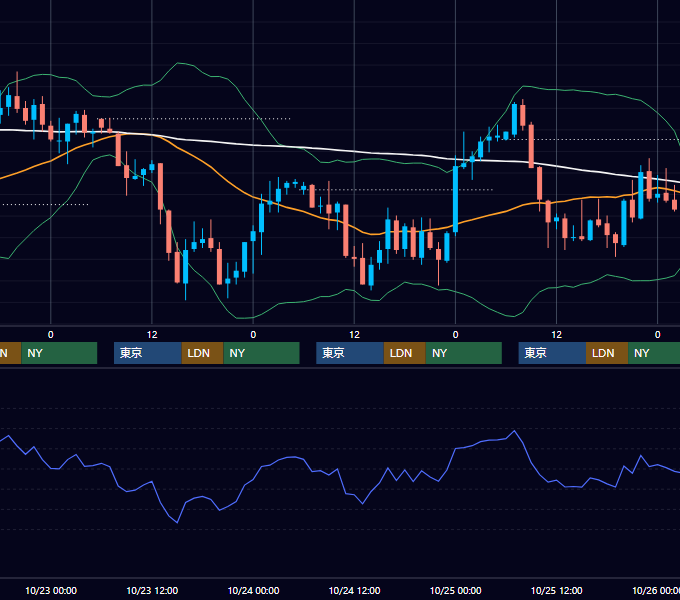Click hour label 12 above 10/24 東京 block
This screenshot has width=680, height=600.
coord(354,335)
